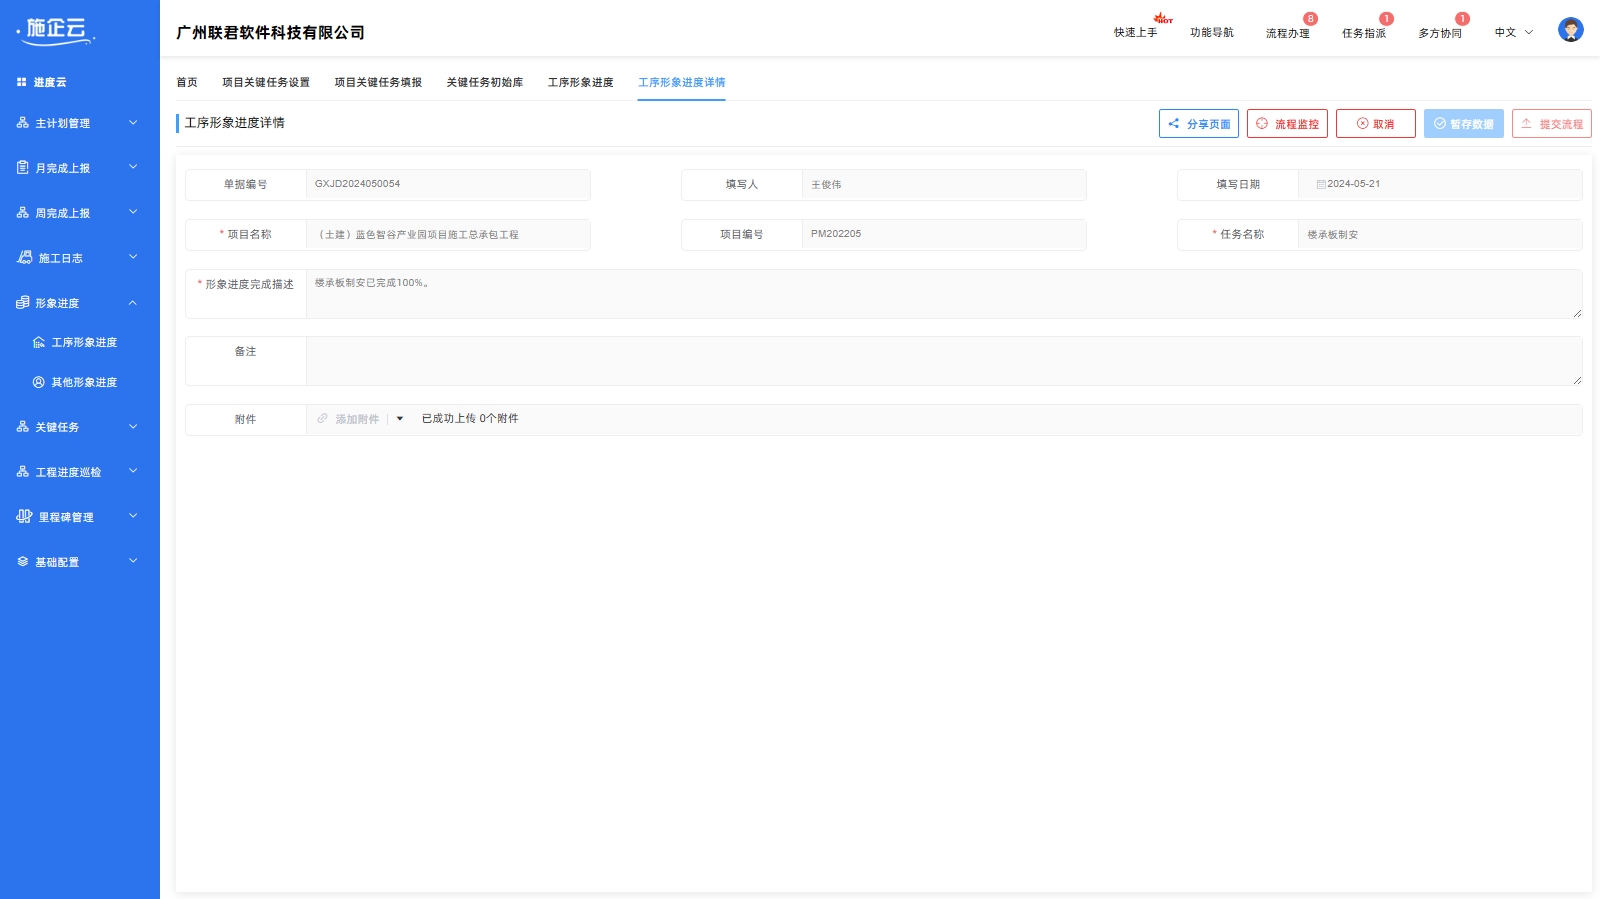Expand 主计划管理 chevron
Viewport: 1600px width, 899px height.
click(133, 123)
